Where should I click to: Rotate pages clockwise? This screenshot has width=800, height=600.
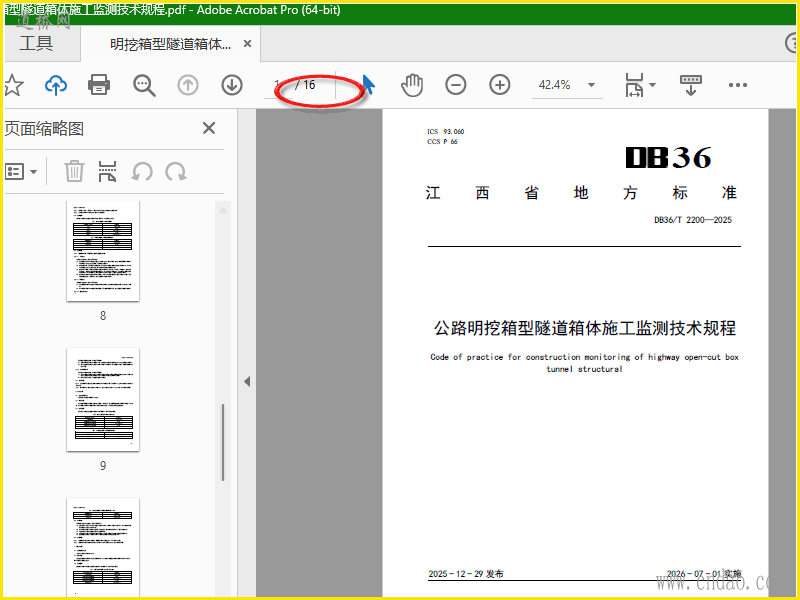click(176, 171)
